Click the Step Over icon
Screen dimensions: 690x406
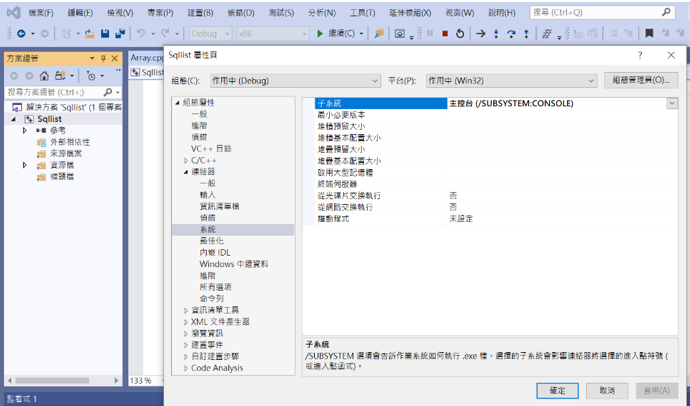point(511,33)
